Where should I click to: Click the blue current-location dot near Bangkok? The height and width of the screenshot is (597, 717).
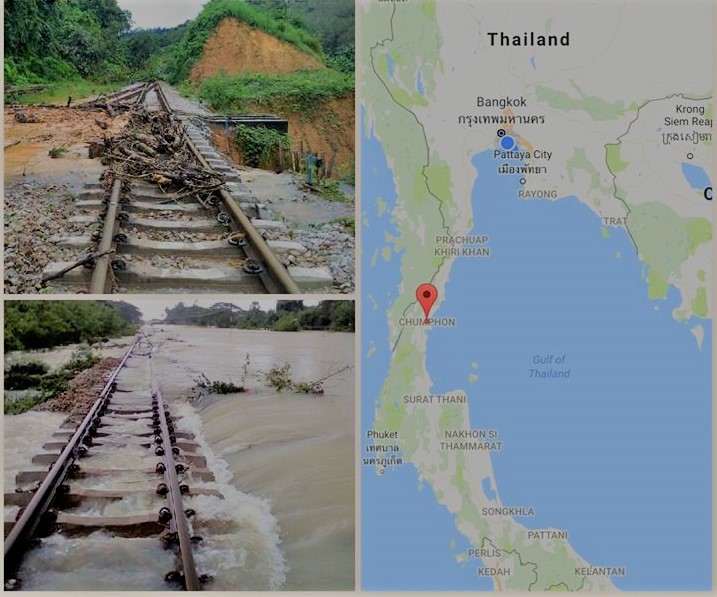point(507,143)
